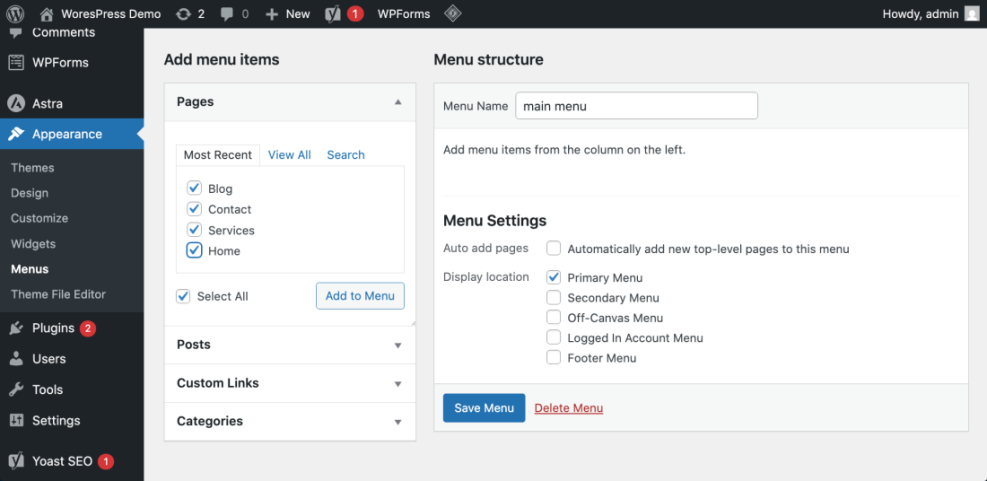Switch to the View All tab
This screenshot has height=481, width=987.
[290, 155]
